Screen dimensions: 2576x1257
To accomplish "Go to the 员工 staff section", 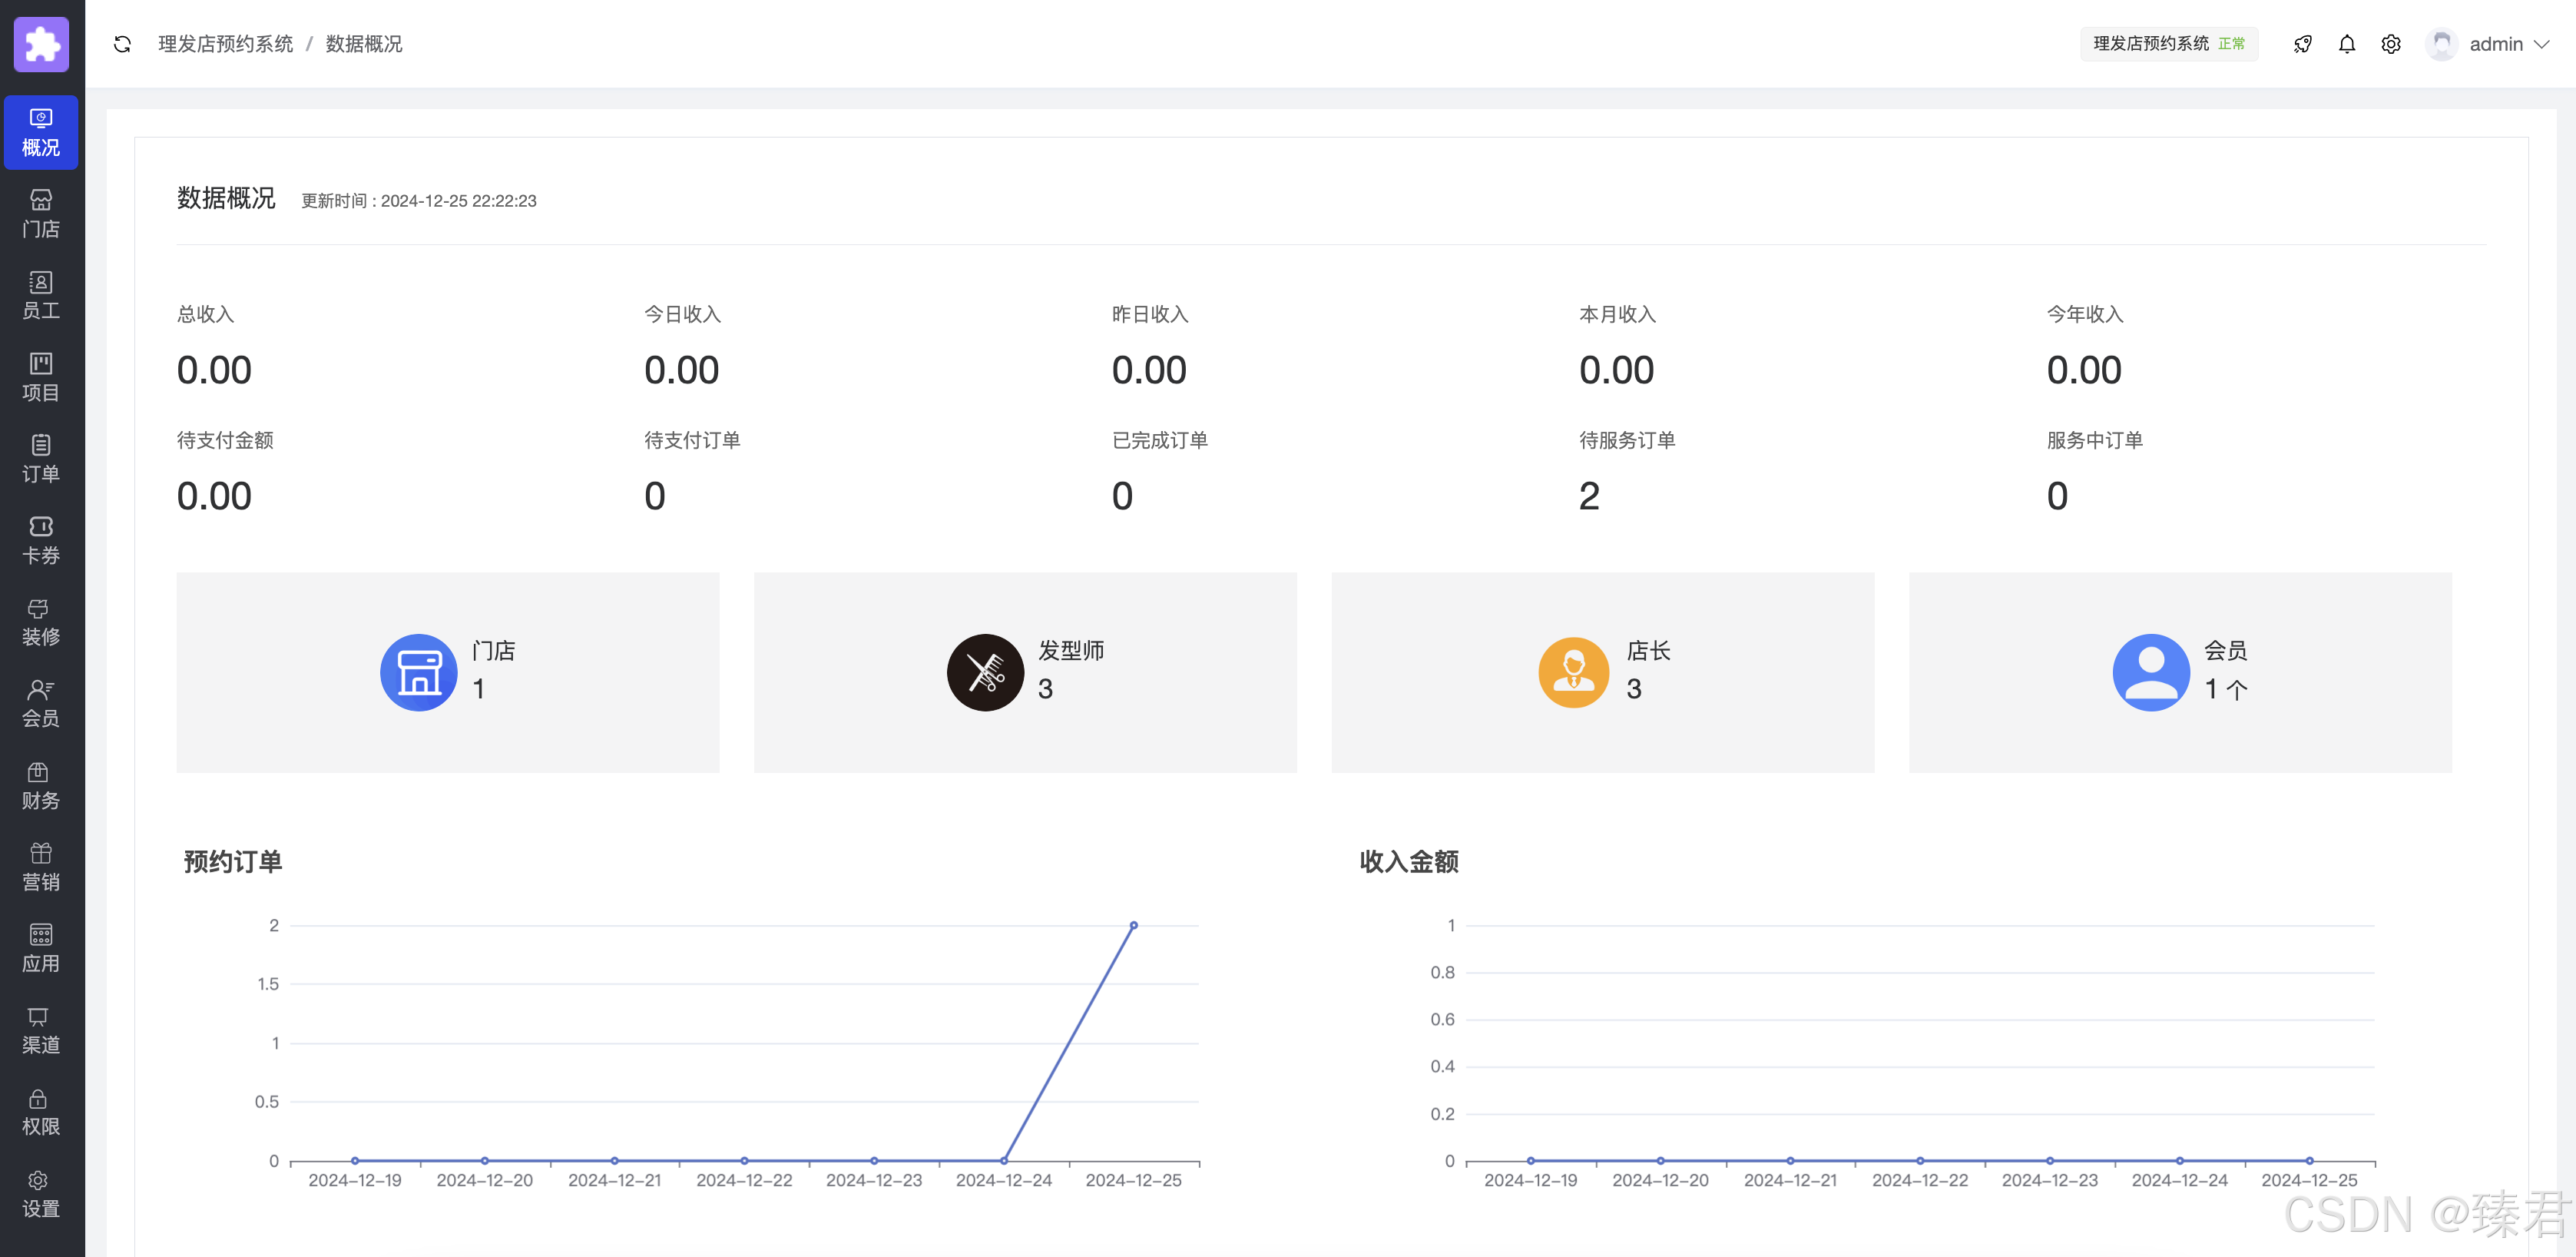I will coord(41,296).
